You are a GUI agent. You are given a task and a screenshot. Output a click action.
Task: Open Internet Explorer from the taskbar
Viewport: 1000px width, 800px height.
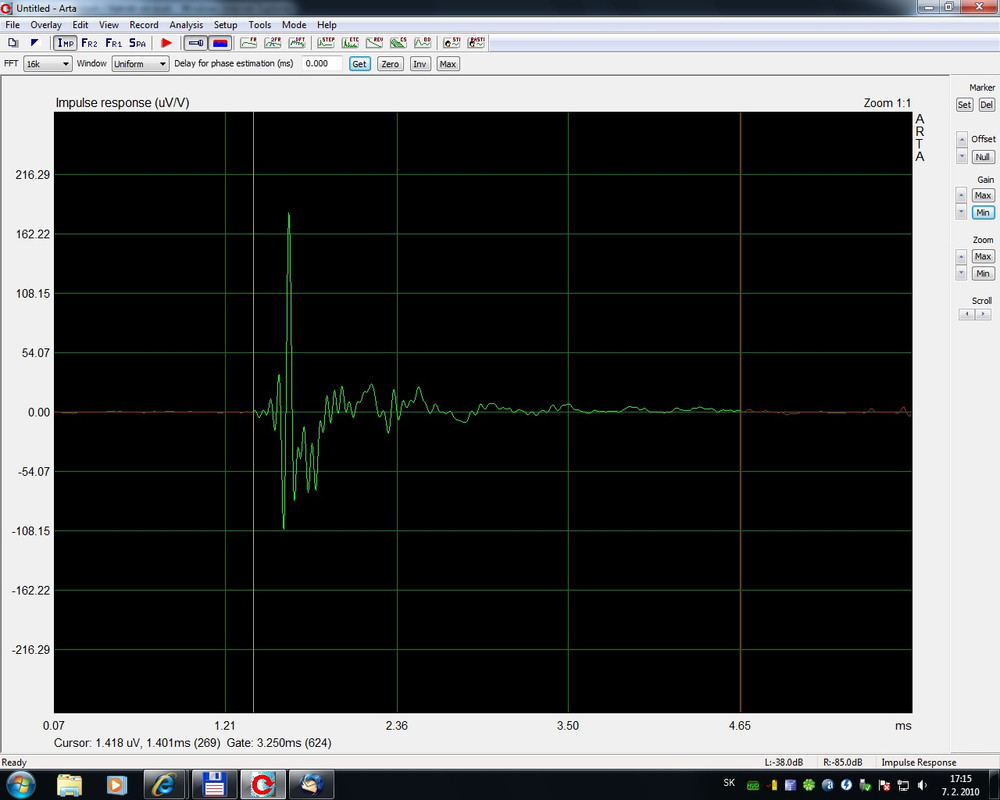[165, 785]
